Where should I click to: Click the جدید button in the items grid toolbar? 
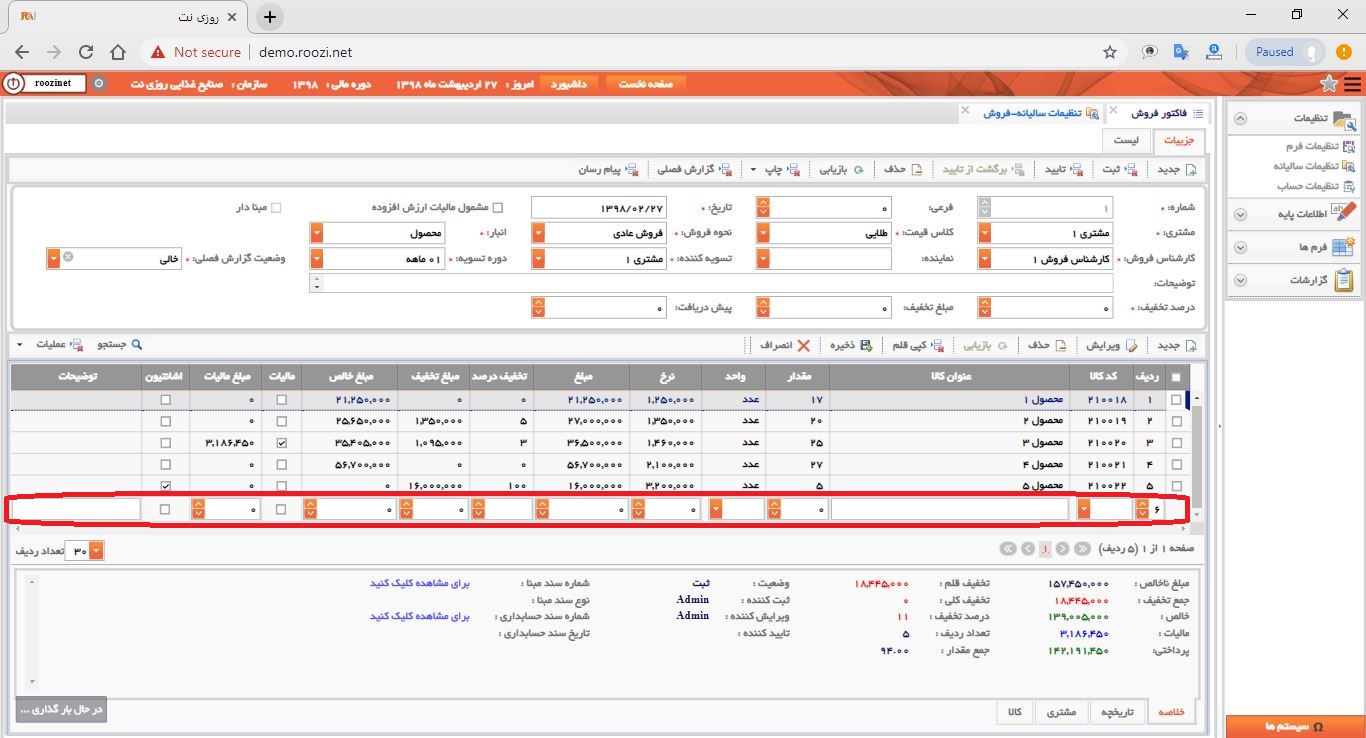coord(1176,345)
